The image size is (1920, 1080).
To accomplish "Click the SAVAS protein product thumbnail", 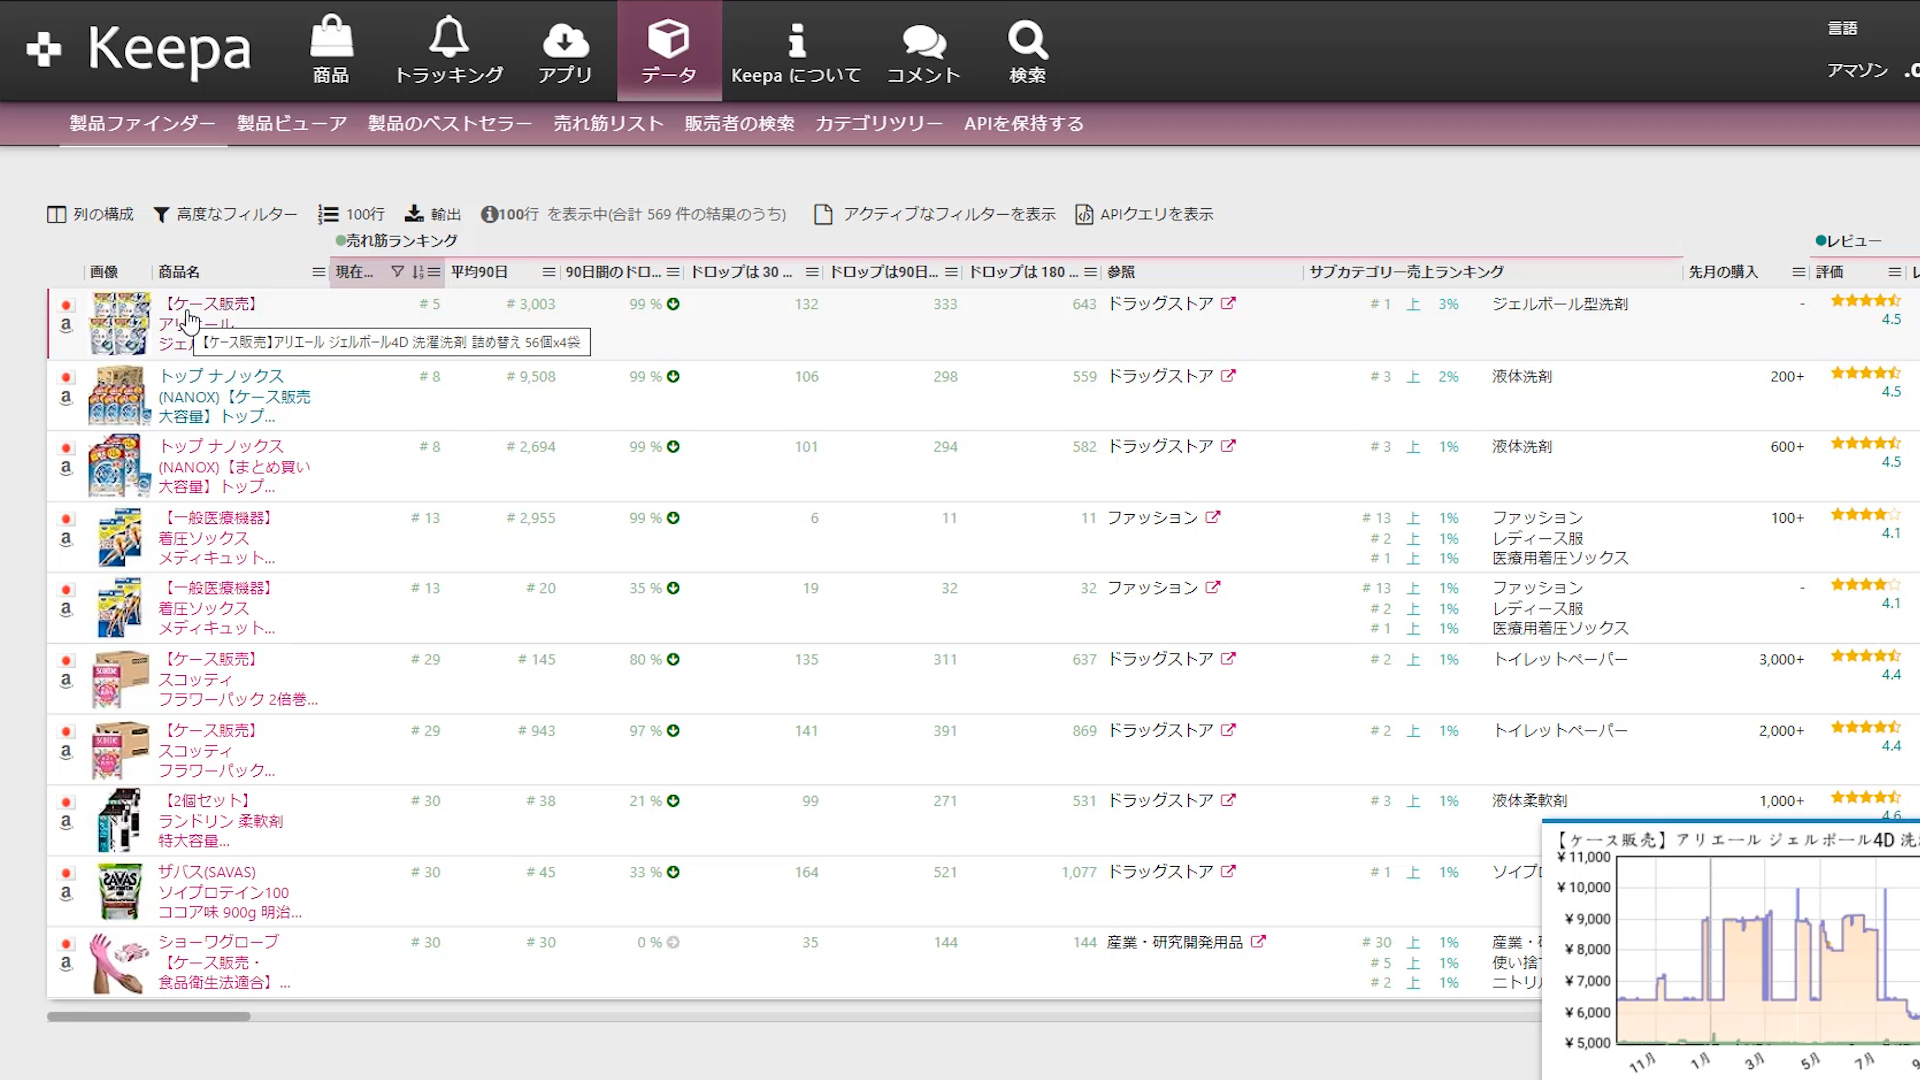I will [x=119, y=891].
